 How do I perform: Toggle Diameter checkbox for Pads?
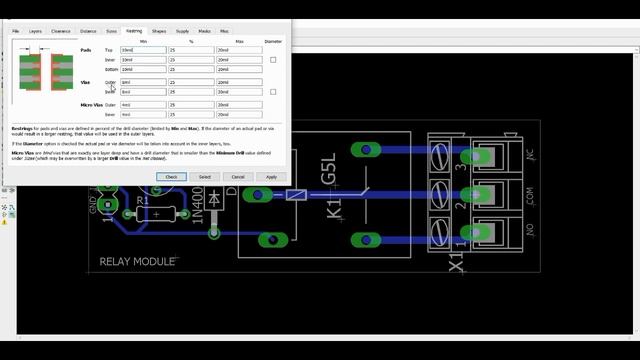click(x=273, y=60)
